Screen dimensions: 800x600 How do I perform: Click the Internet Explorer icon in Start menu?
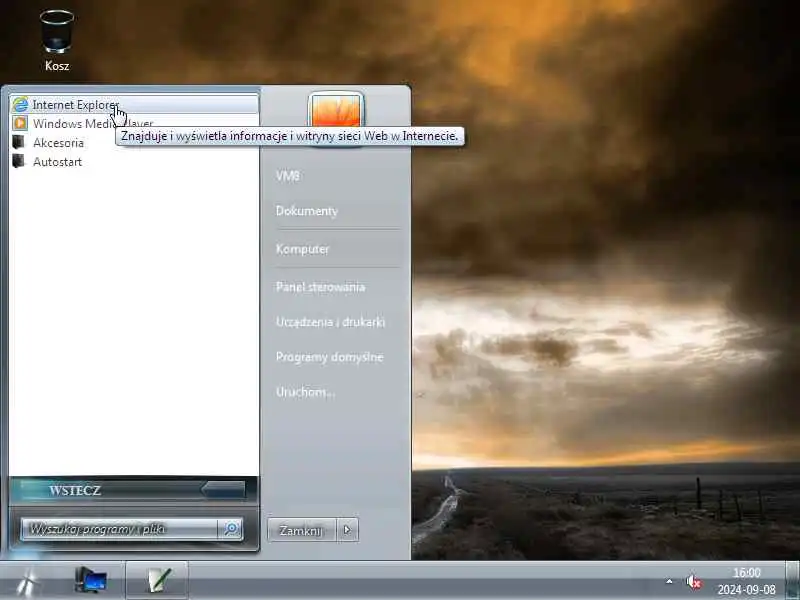20,105
